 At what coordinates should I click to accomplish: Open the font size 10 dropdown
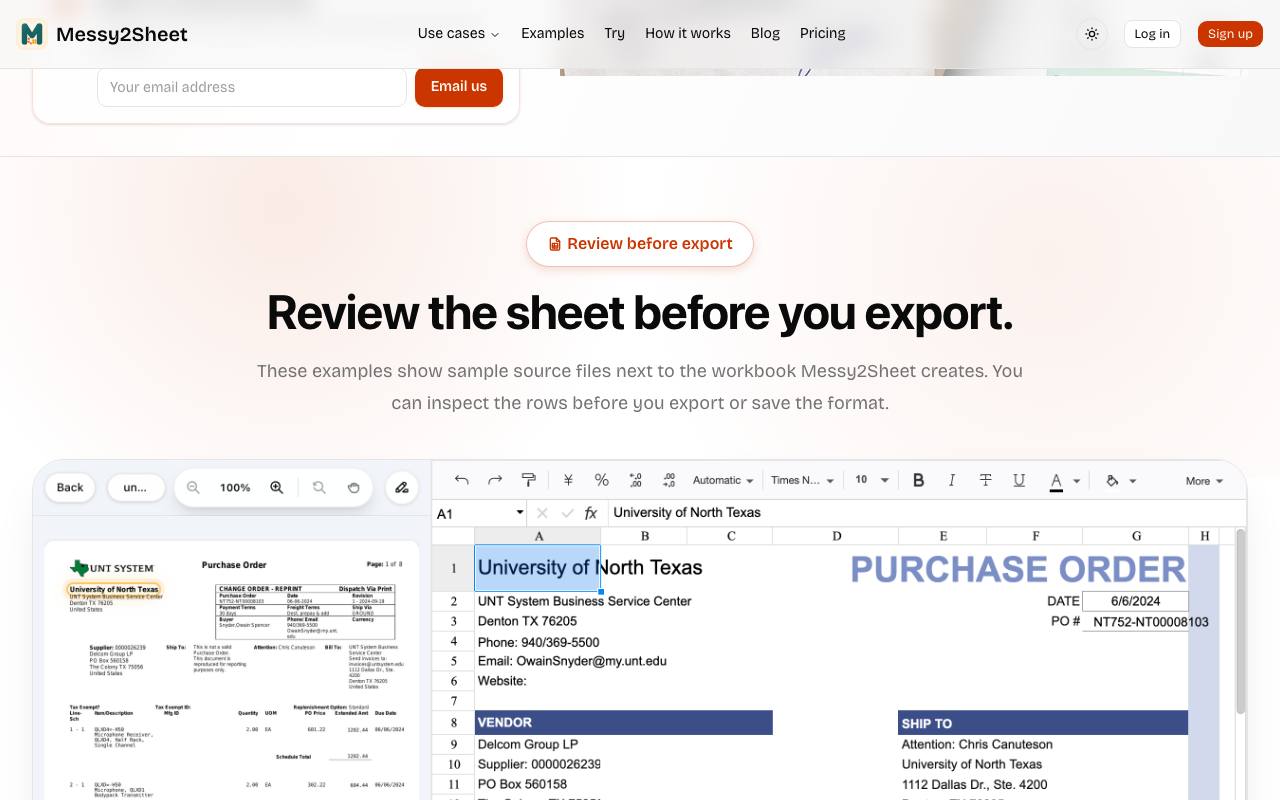pyautogui.click(x=872, y=481)
